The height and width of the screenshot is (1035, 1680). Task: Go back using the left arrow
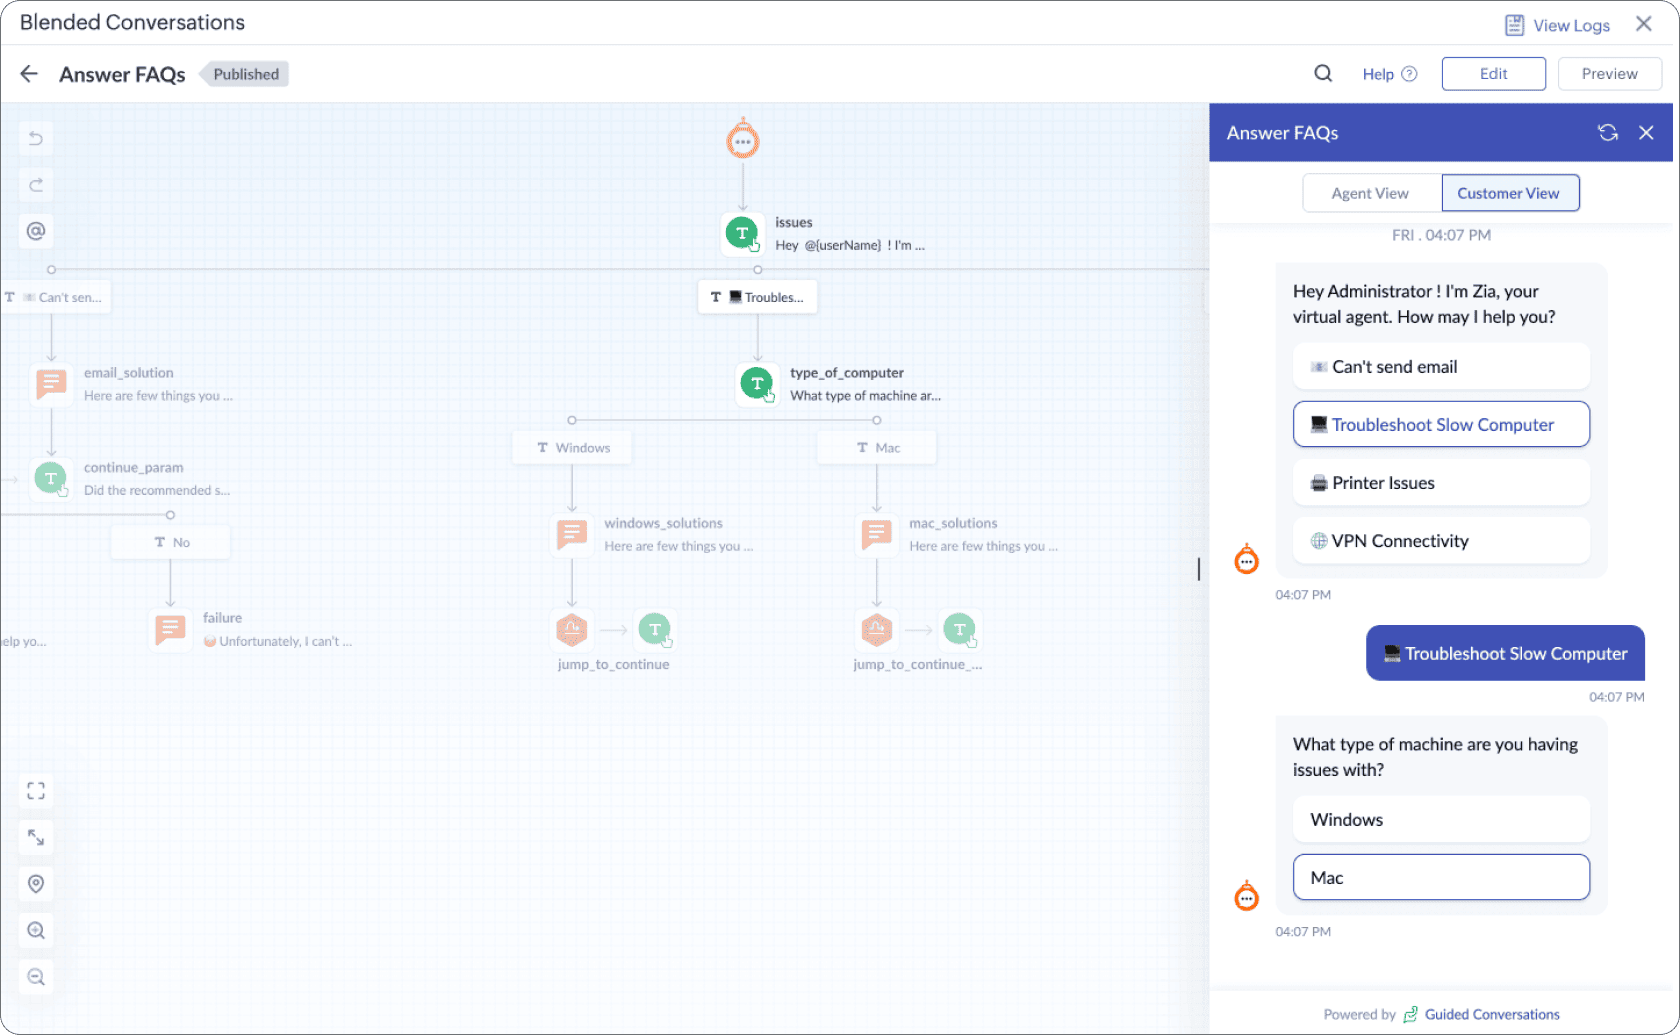pos(29,74)
